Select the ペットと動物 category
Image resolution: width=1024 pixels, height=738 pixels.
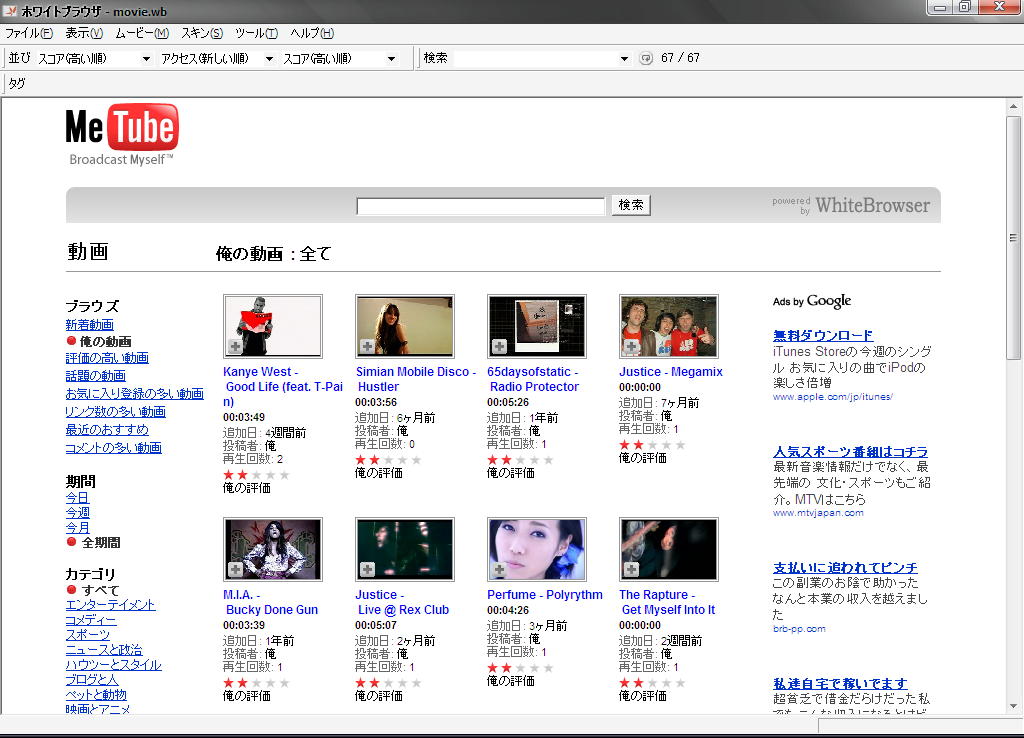click(96, 695)
